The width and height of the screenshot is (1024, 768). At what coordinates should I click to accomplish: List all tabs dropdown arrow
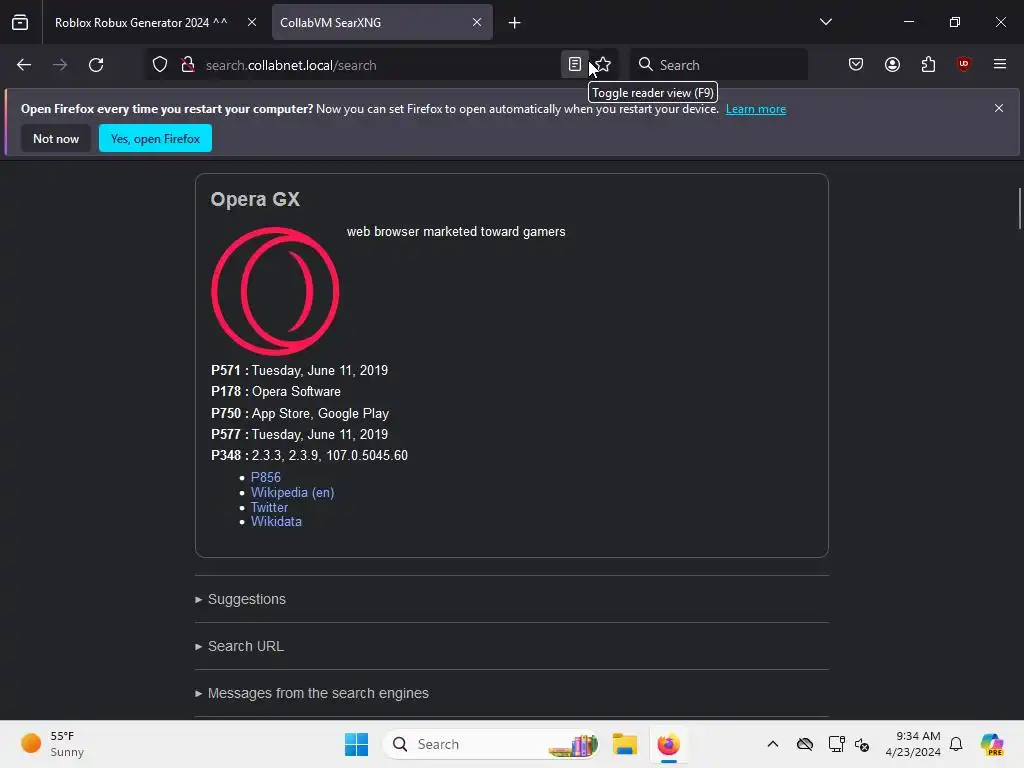pos(826,22)
